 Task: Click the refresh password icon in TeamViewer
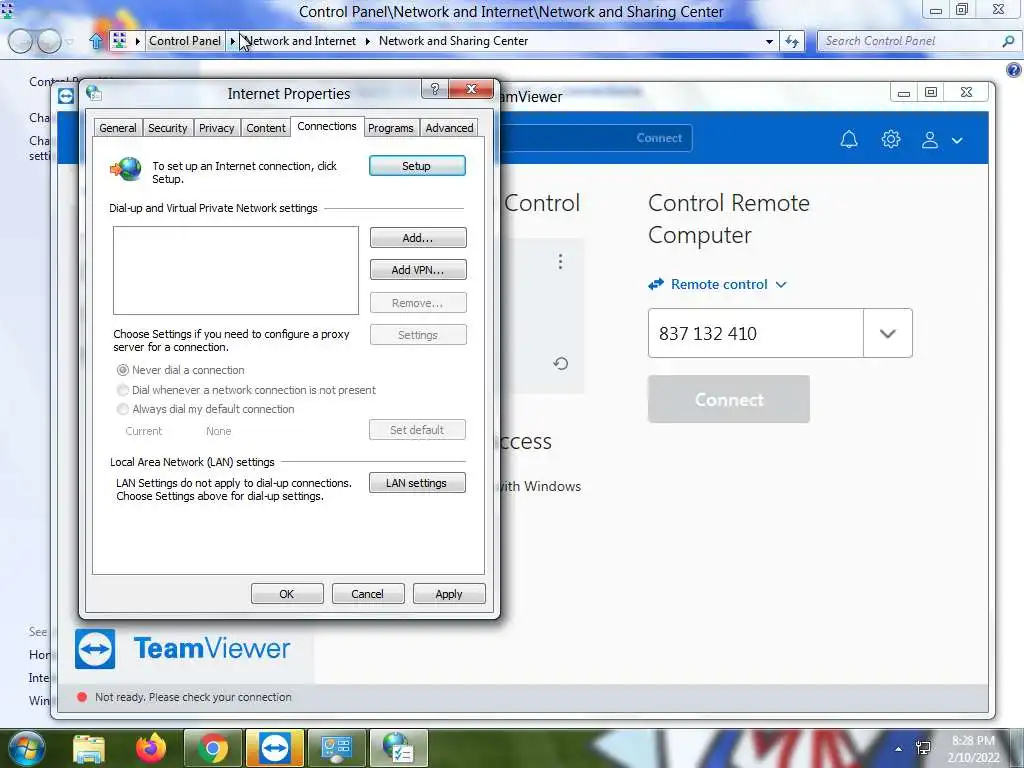click(x=560, y=363)
